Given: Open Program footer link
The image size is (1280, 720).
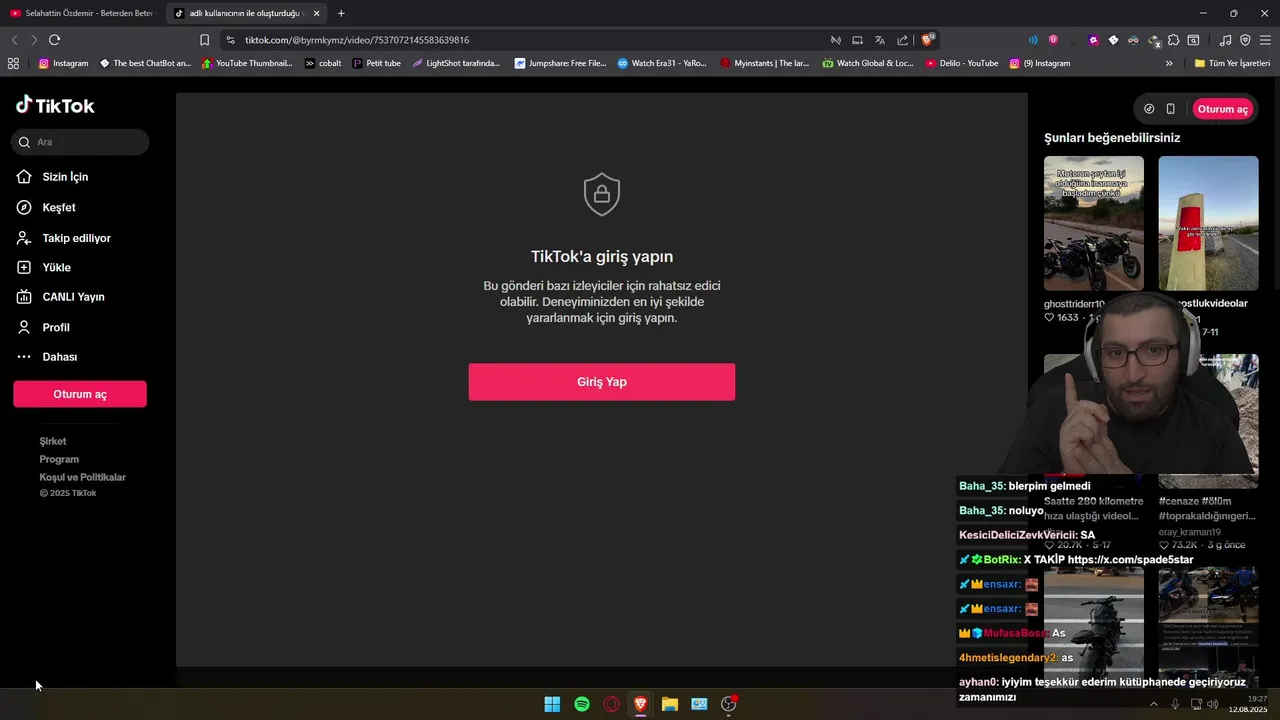Looking at the screenshot, I should click(59, 459).
